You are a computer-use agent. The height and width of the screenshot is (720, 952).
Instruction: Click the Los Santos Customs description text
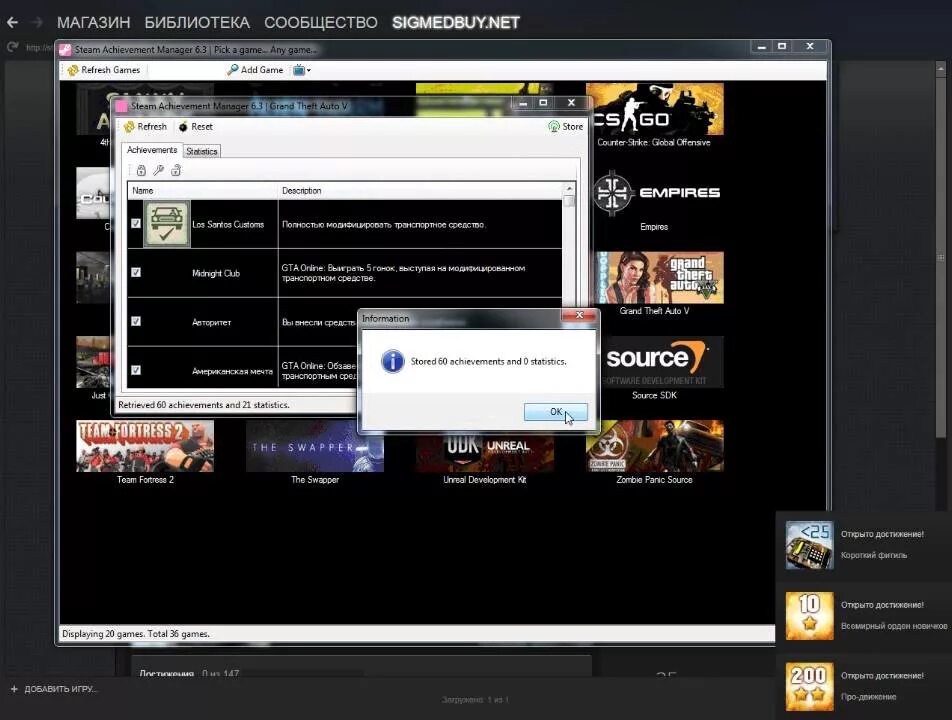383,225
